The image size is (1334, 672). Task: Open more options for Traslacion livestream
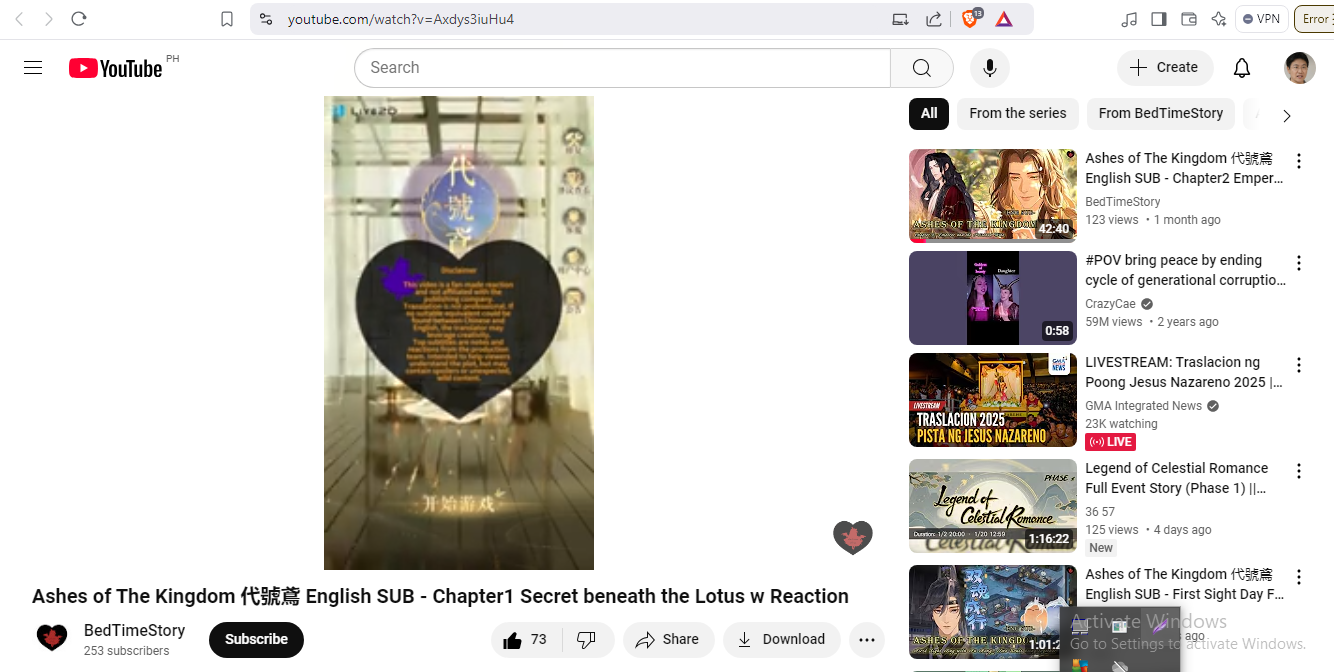(1299, 365)
